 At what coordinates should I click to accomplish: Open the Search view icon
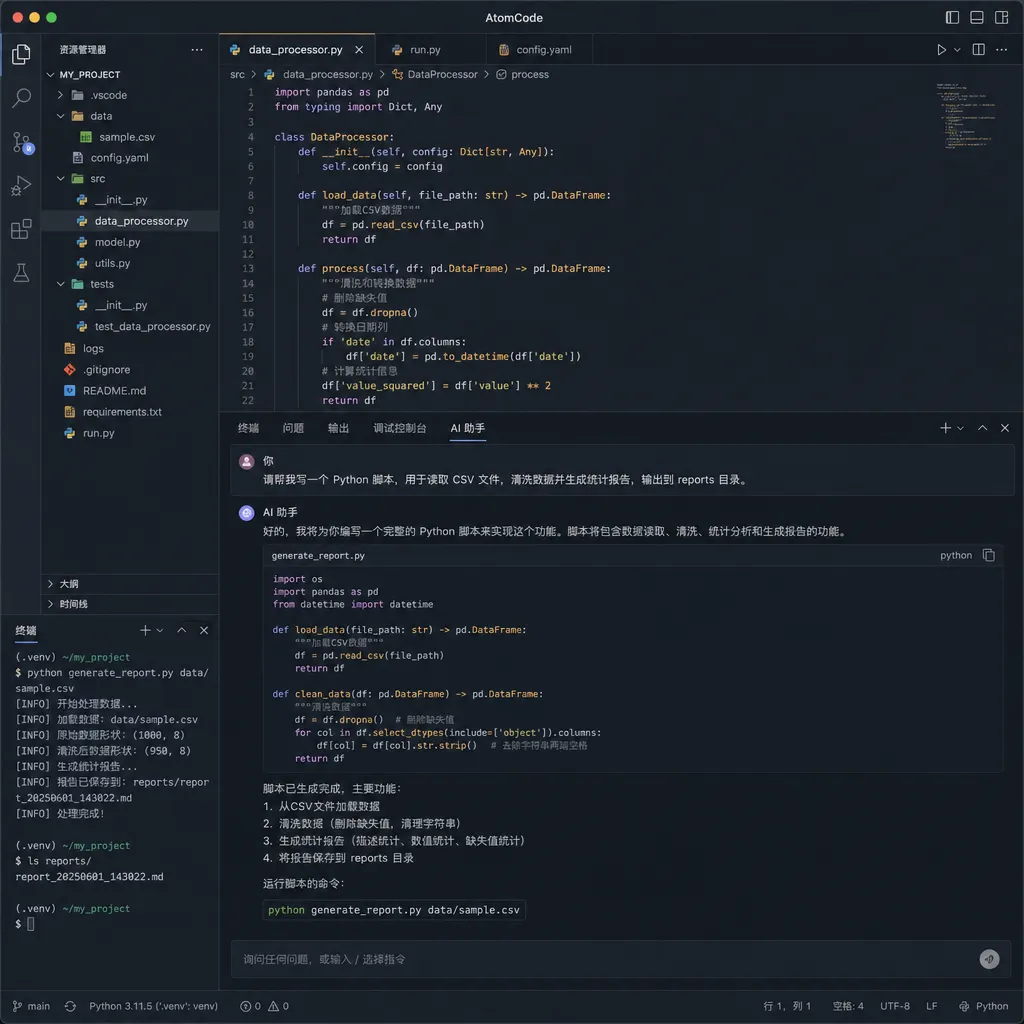[21, 98]
